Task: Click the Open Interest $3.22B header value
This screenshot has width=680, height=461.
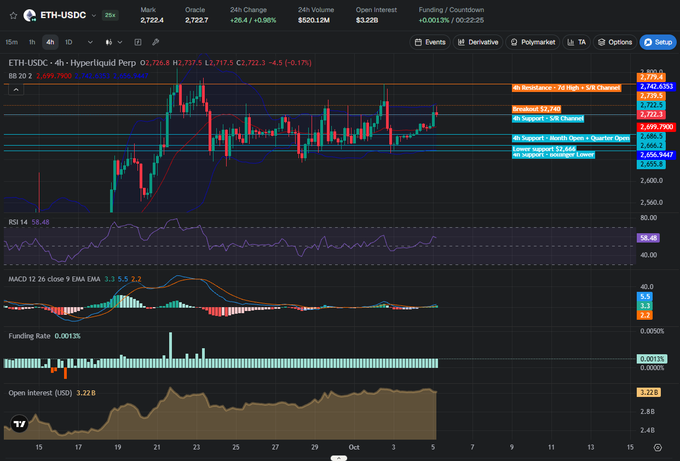Action: tap(367, 20)
